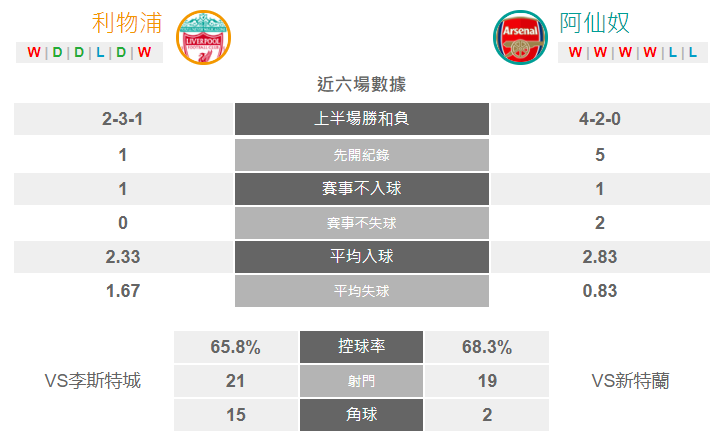Click the 平均入球 stat label
This screenshot has width=726, height=440.
click(x=362, y=257)
